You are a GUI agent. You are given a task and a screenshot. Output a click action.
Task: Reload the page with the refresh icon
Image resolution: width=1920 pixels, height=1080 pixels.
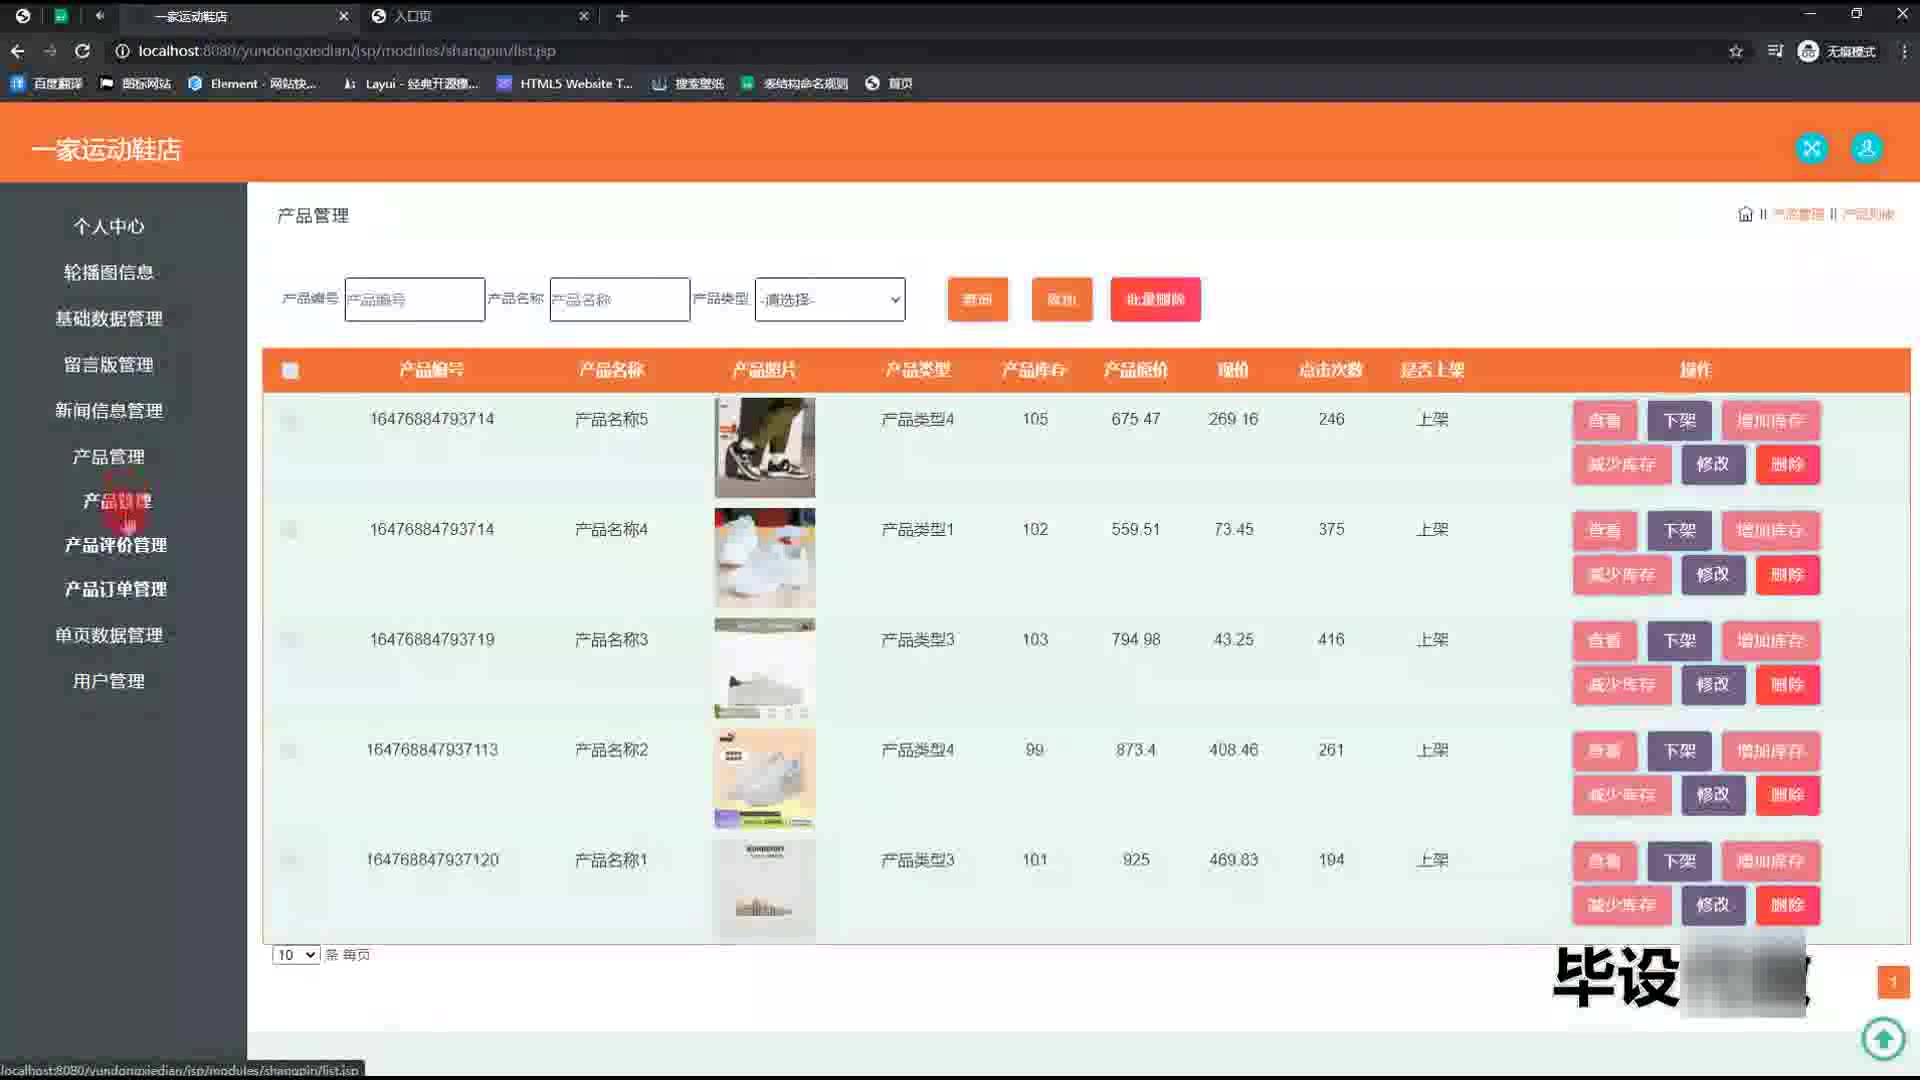point(83,51)
